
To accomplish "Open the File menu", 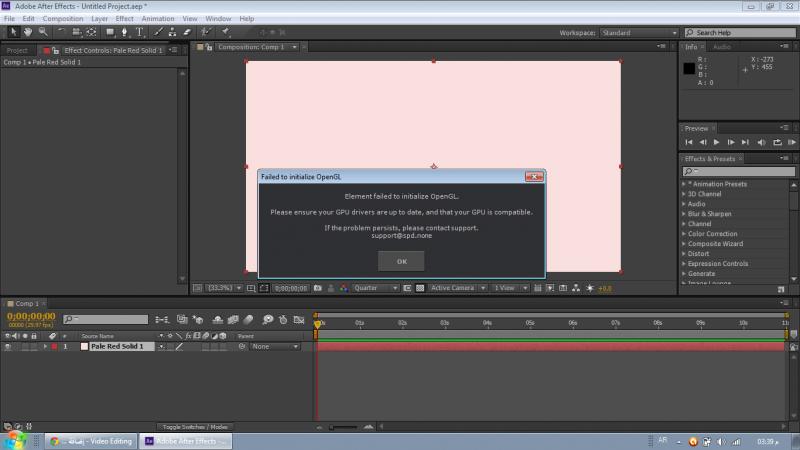I will (9, 18).
